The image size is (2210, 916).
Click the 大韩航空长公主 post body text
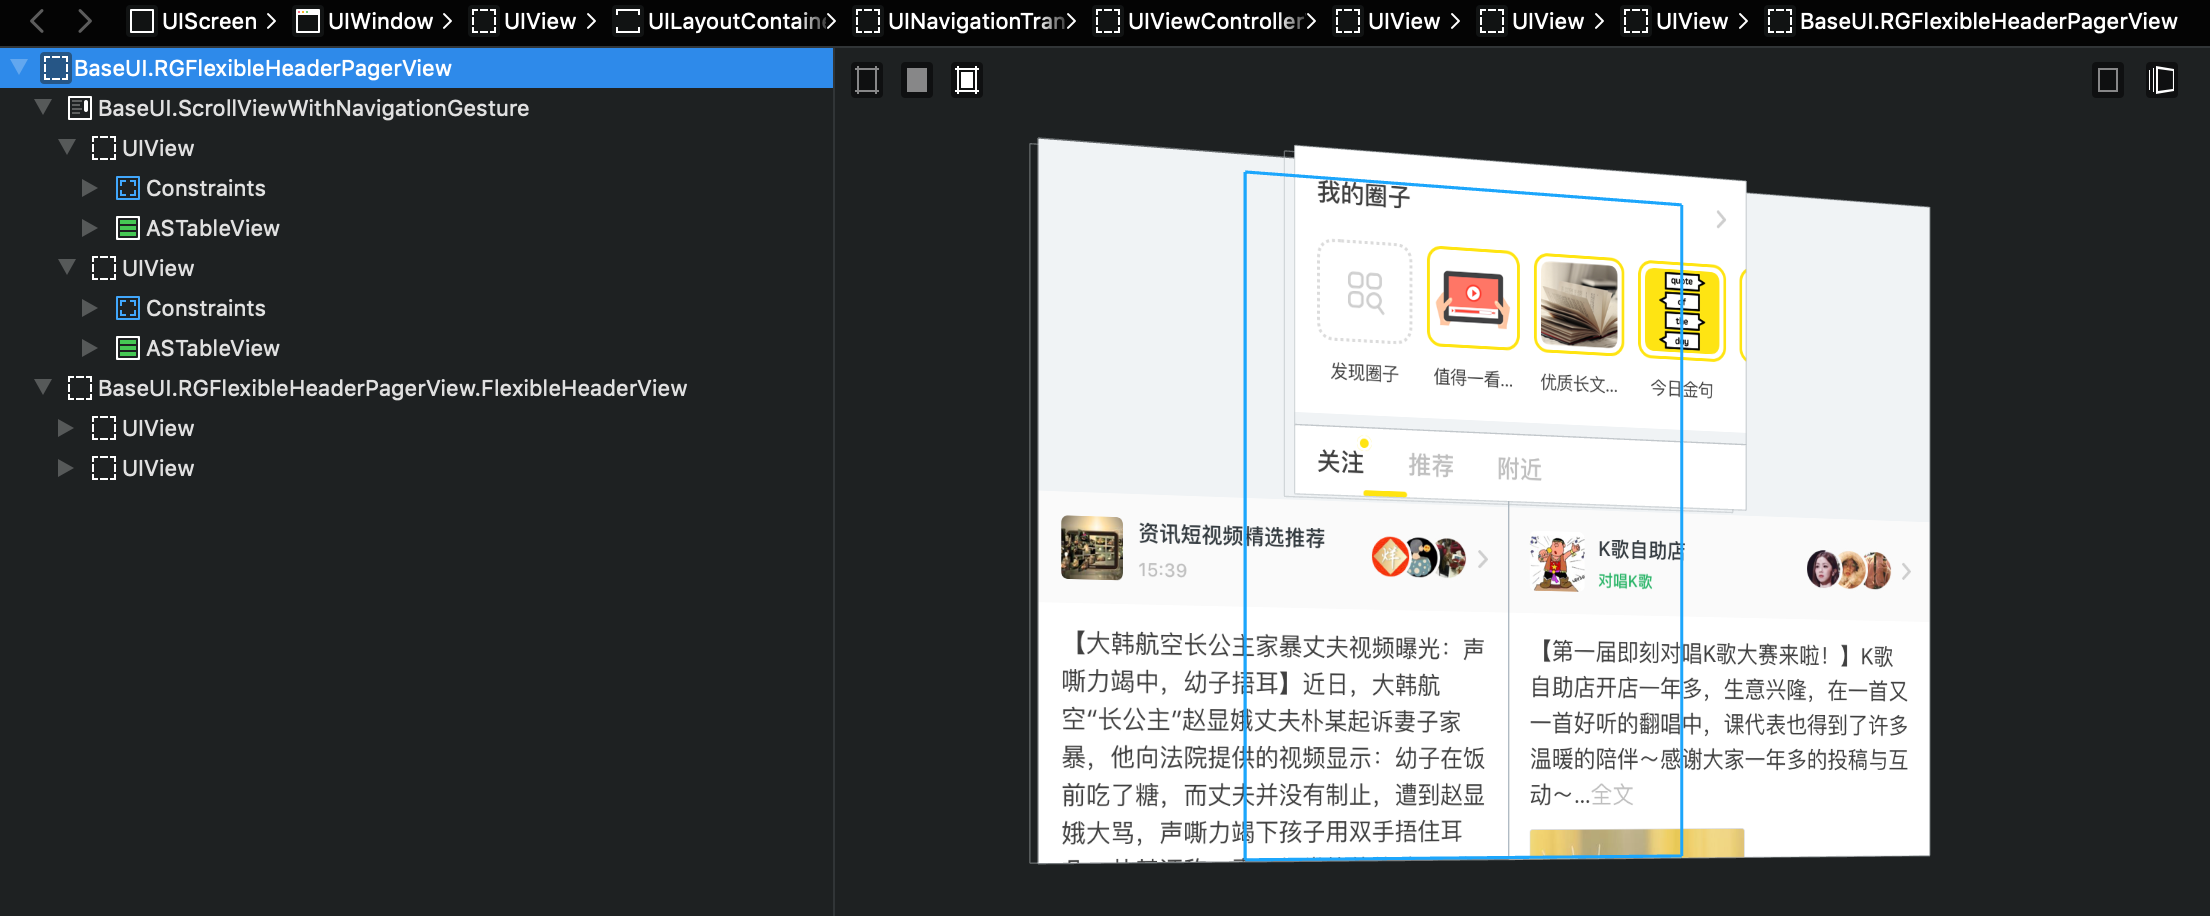tap(1273, 740)
